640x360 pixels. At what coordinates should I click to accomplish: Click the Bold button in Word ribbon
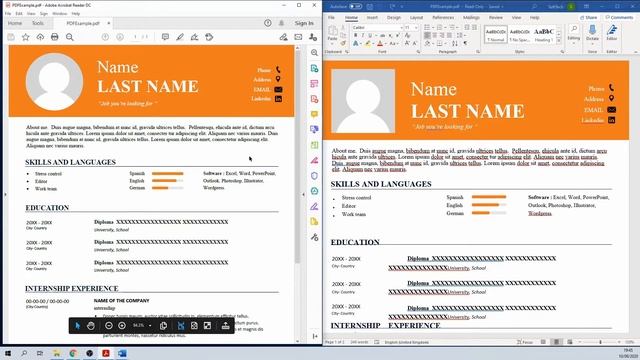355,36
